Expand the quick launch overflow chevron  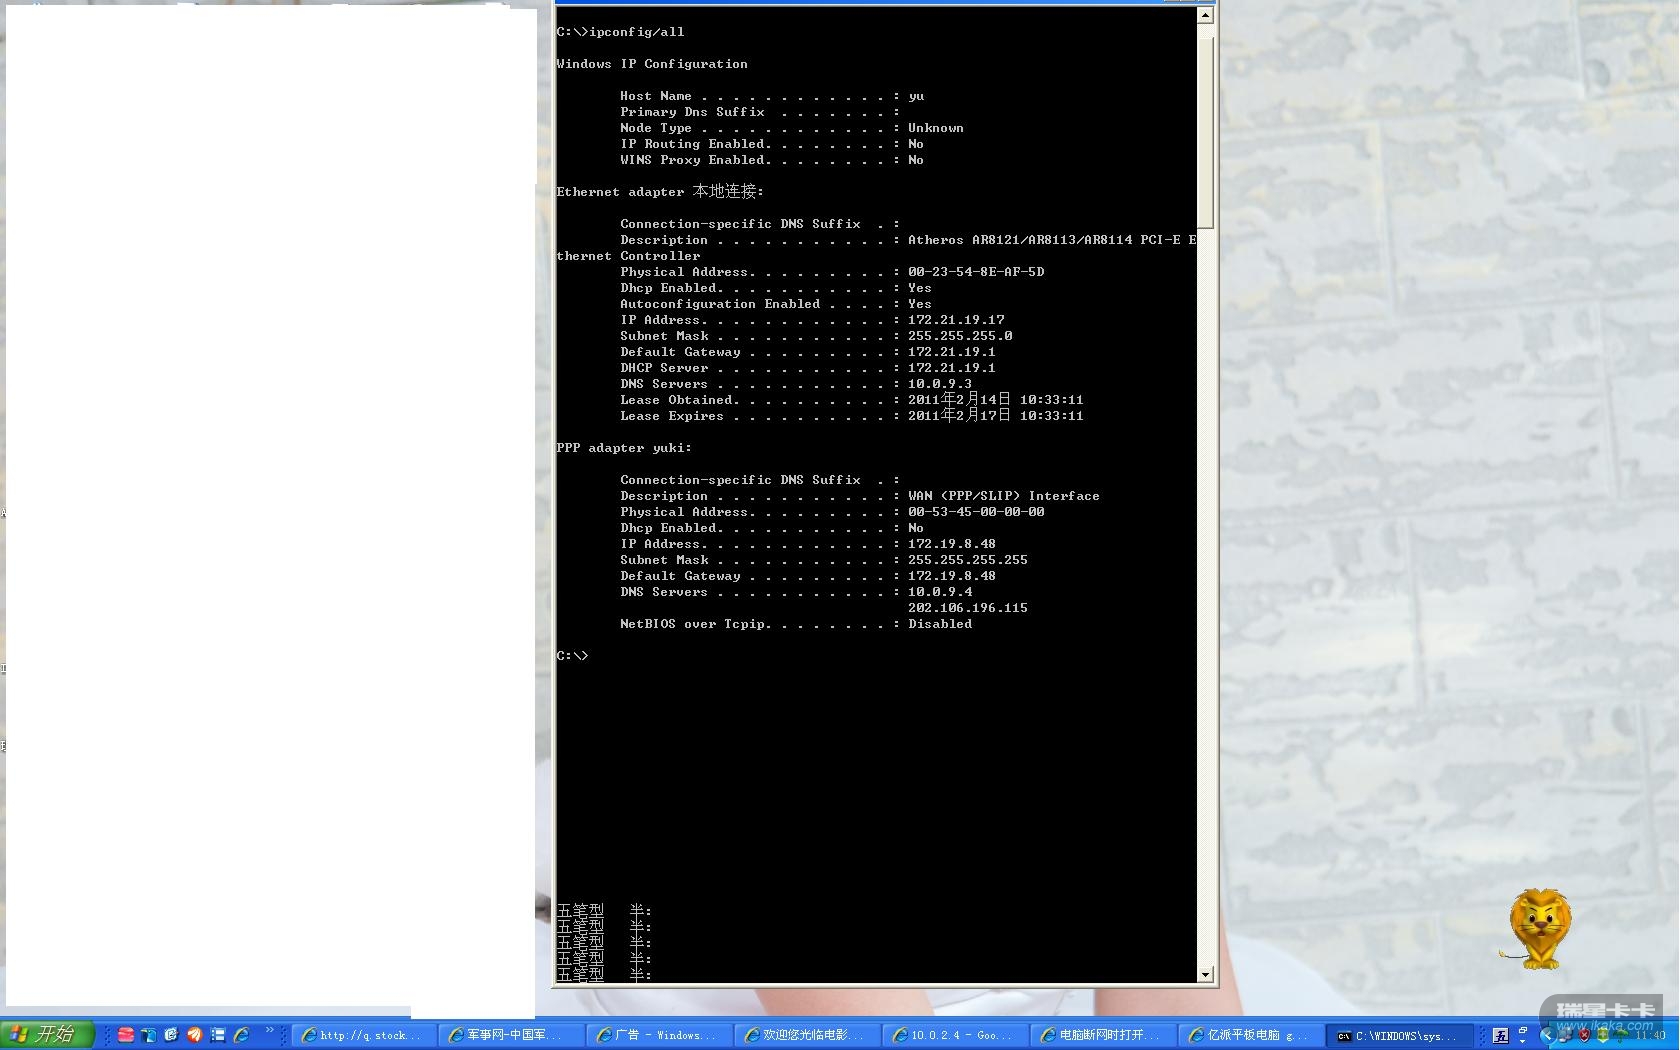click(269, 1031)
